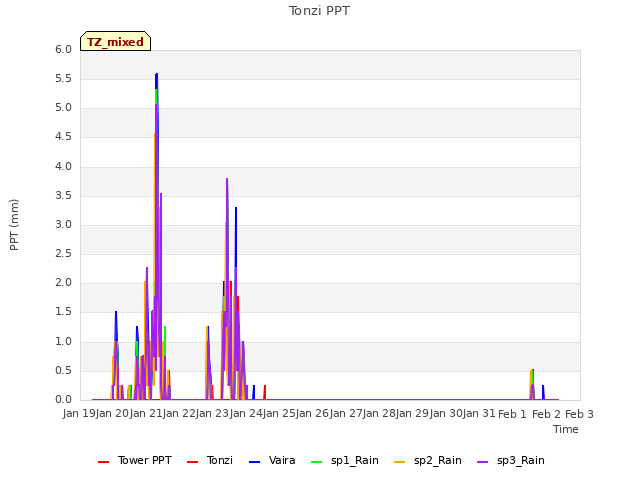Click the purple sp3_Rain peak near 3.8
The width and height of the screenshot is (640, 480).
pyautogui.click(x=227, y=180)
